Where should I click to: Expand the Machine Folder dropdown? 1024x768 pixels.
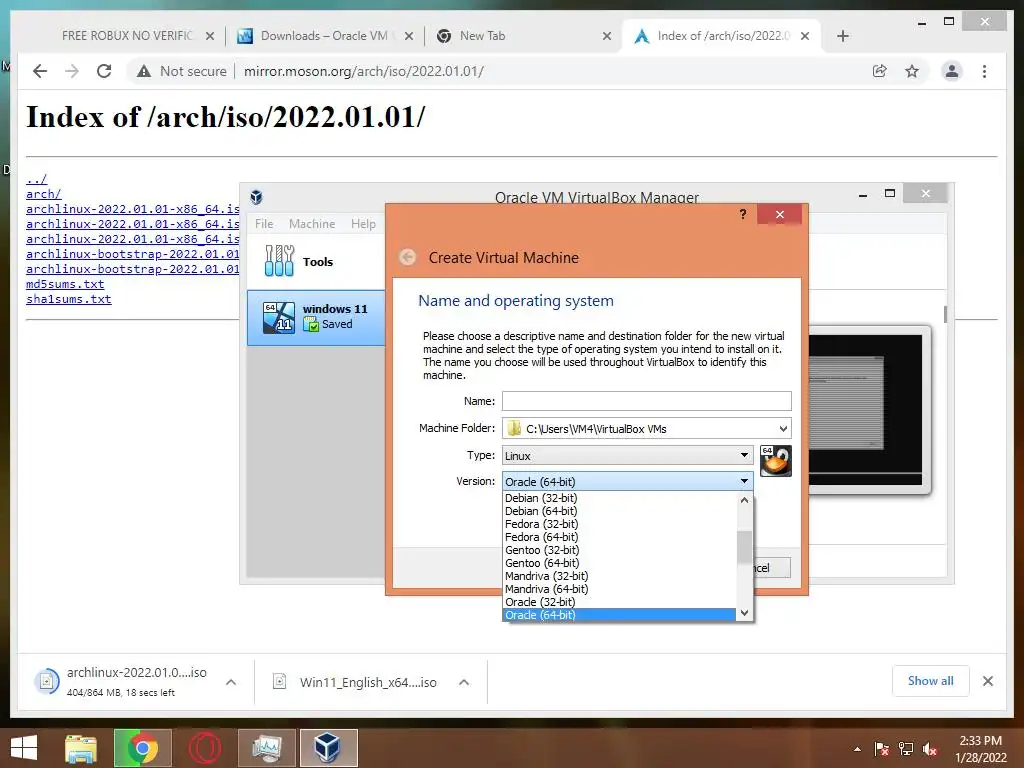tap(783, 429)
